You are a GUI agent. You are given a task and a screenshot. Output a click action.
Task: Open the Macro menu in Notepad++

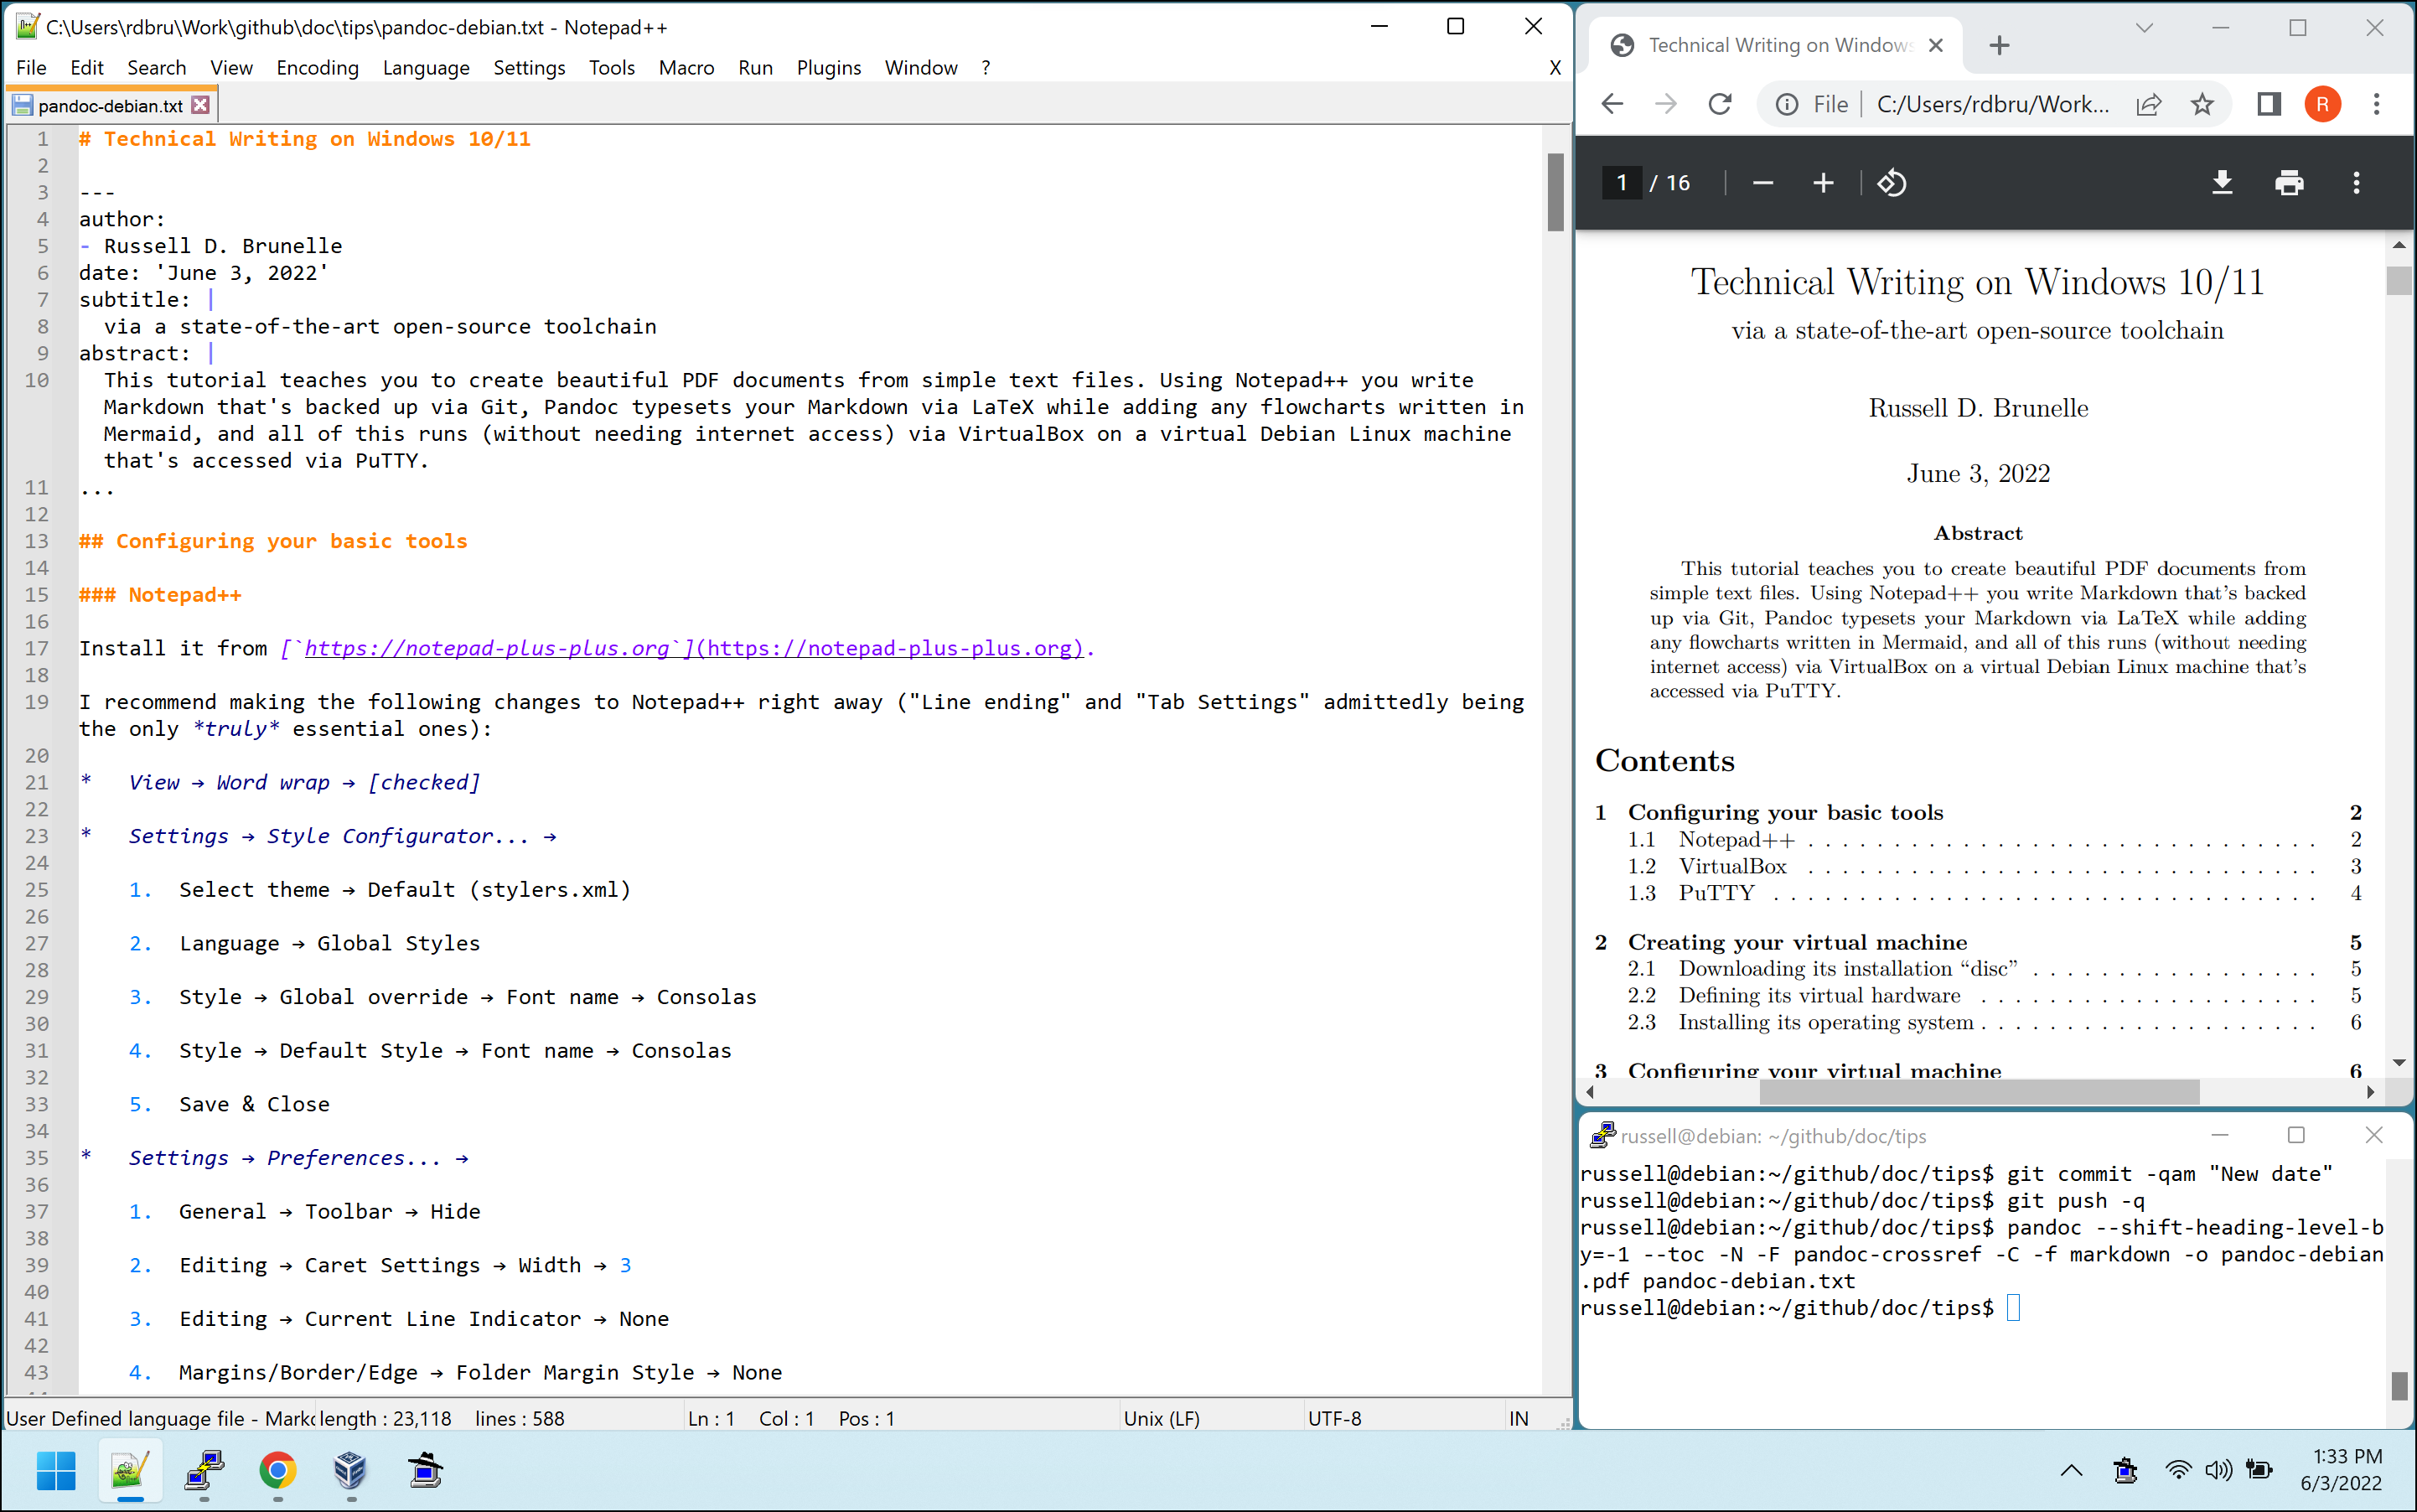click(686, 67)
